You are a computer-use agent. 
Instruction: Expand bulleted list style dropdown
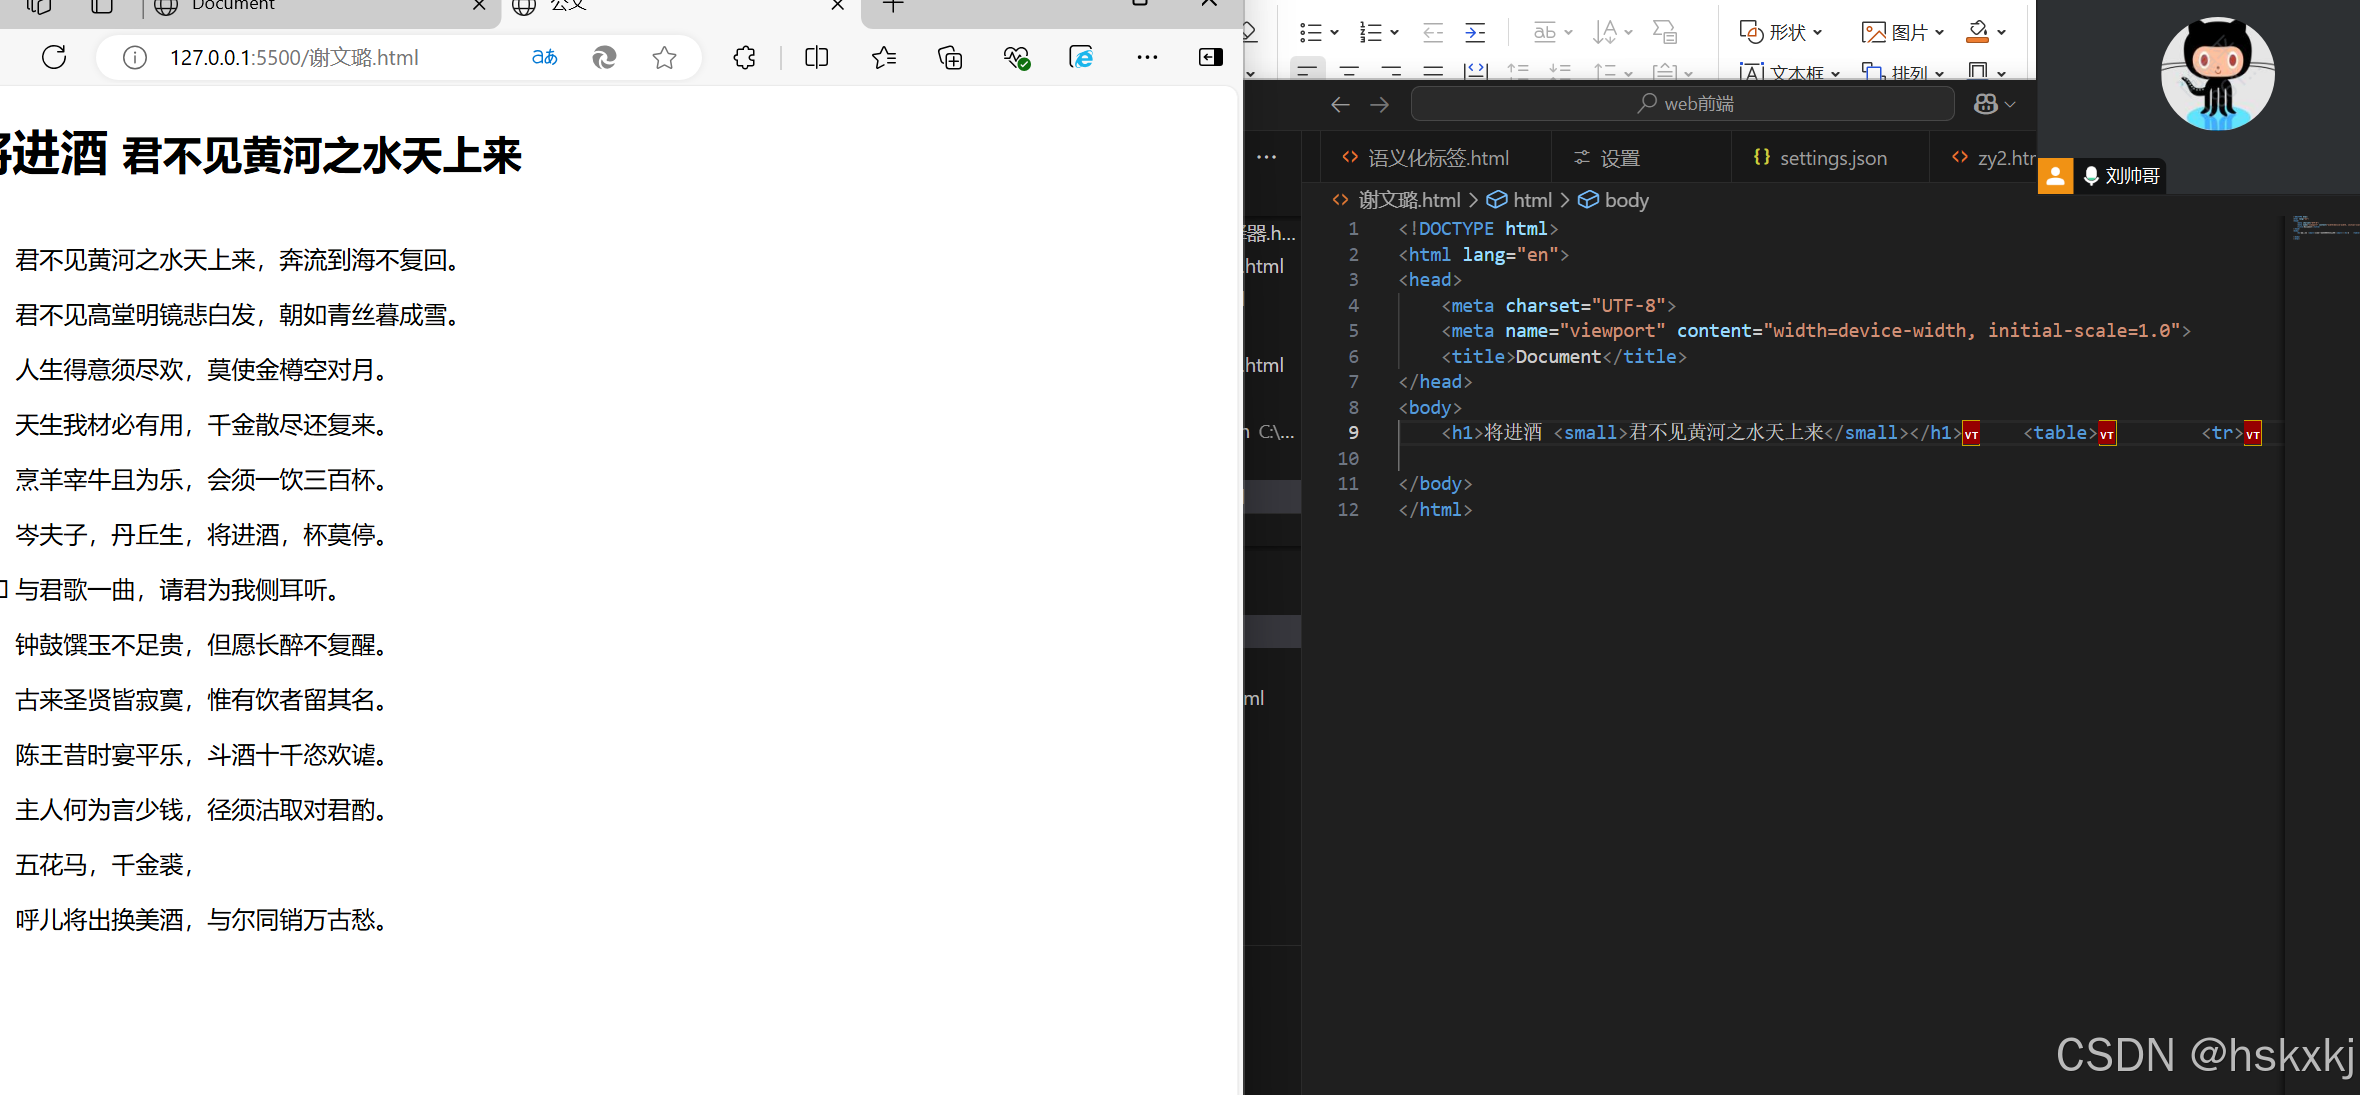tap(1335, 33)
